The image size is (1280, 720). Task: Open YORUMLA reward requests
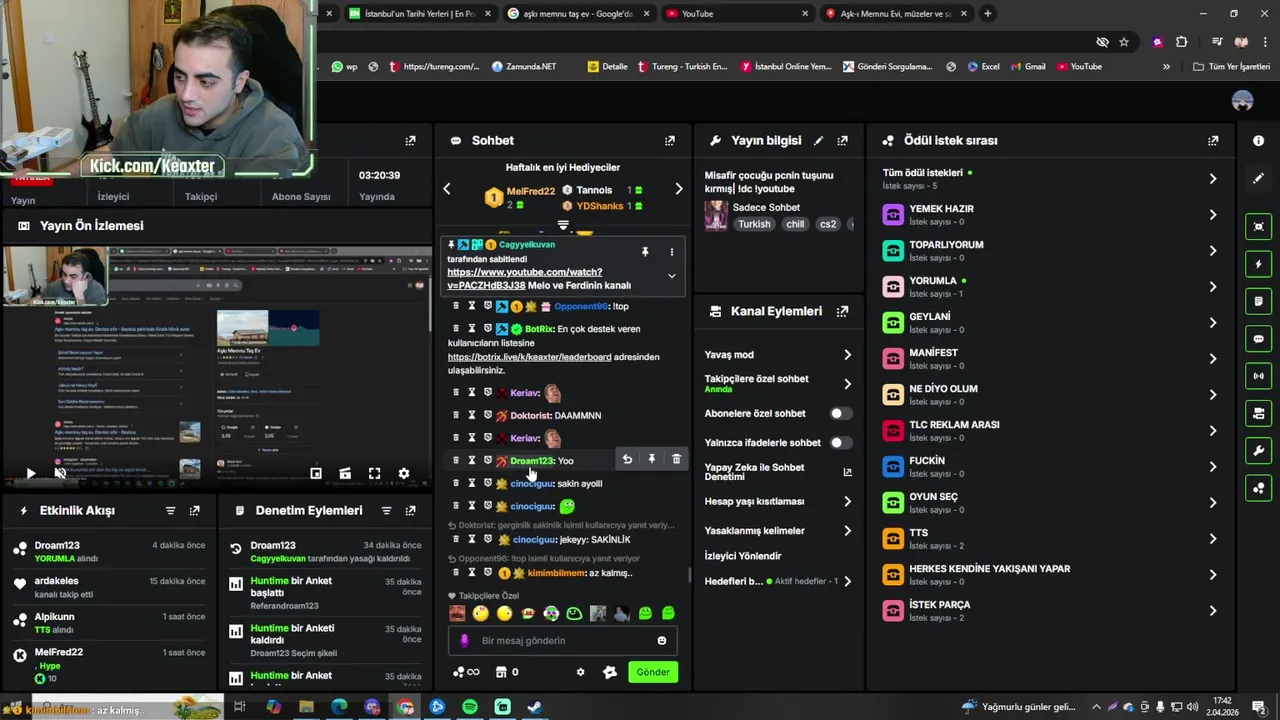click(1051, 287)
